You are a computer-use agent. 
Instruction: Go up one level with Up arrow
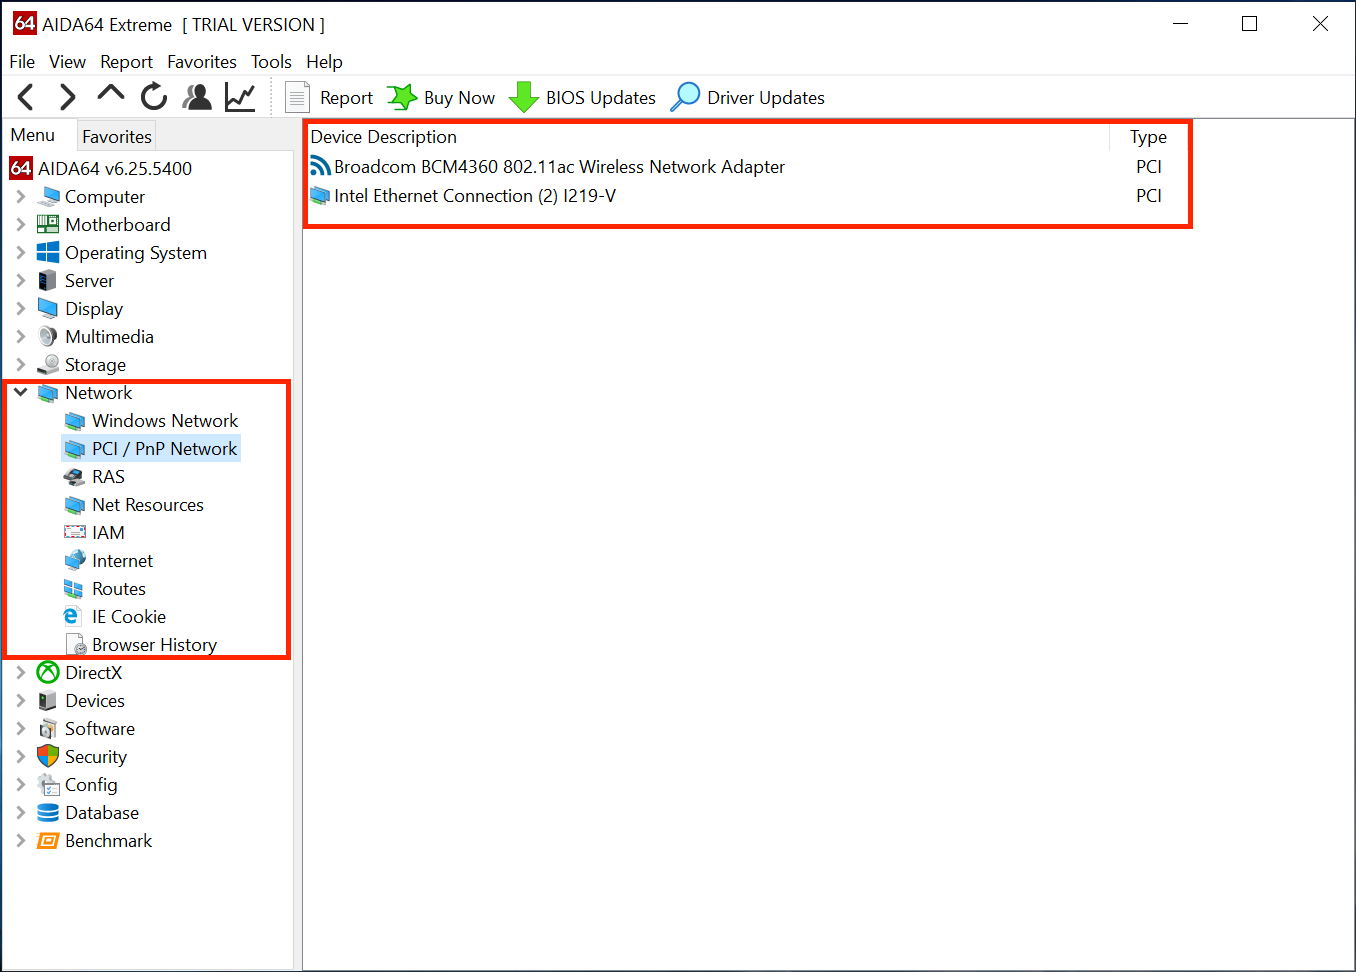coord(110,95)
